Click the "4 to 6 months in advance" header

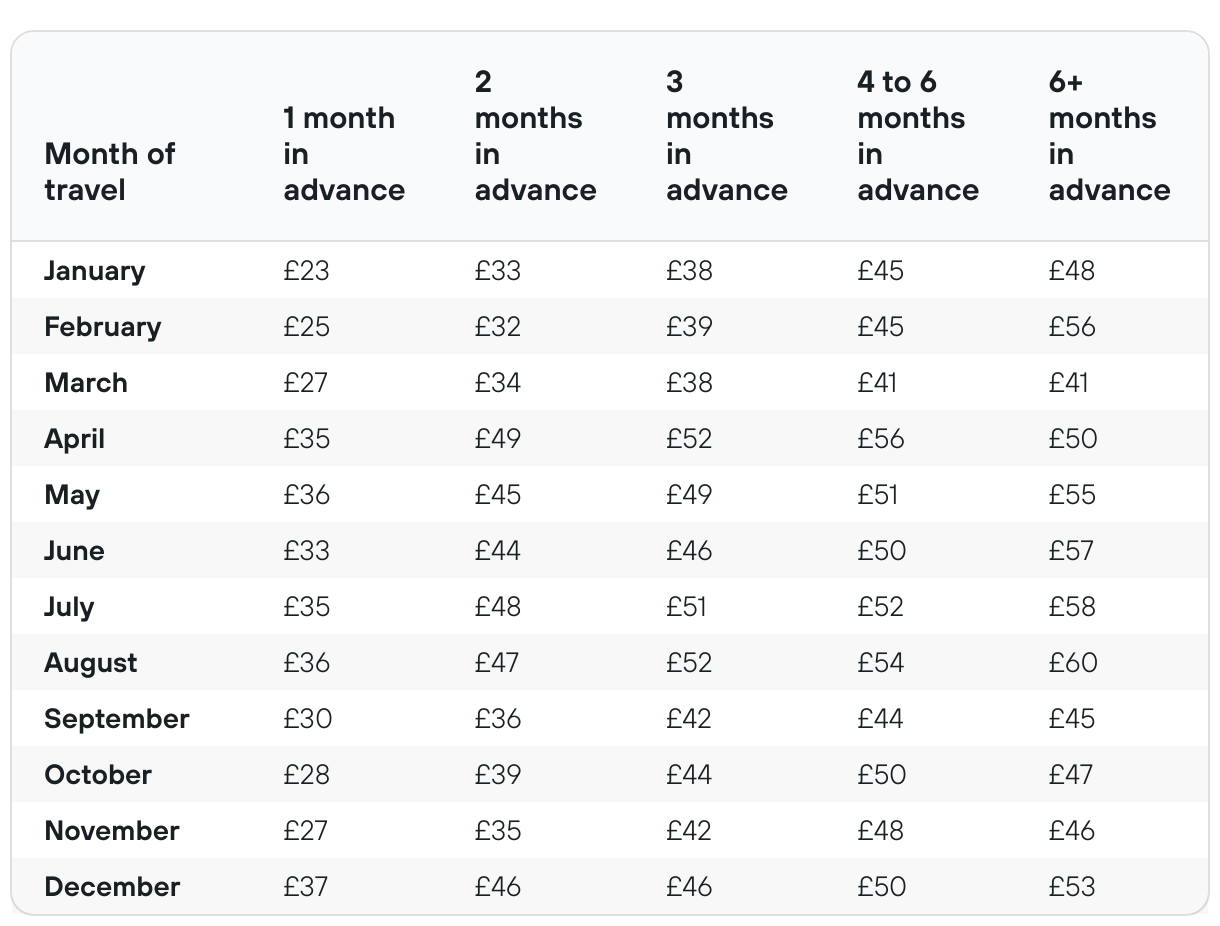917,135
